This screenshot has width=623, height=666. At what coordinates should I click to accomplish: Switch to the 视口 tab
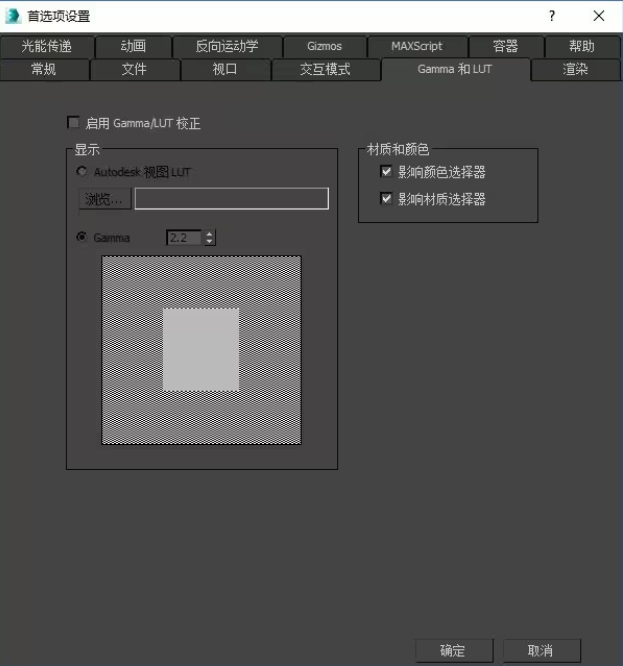pyautogui.click(x=225, y=69)
